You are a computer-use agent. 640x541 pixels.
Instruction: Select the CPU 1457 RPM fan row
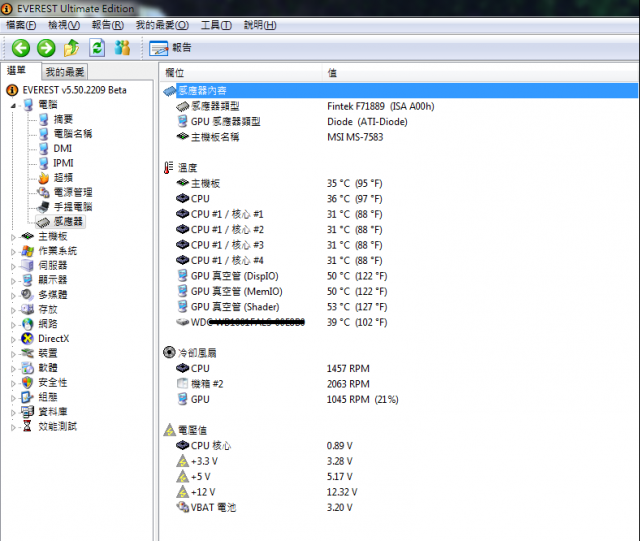(400, 368)
